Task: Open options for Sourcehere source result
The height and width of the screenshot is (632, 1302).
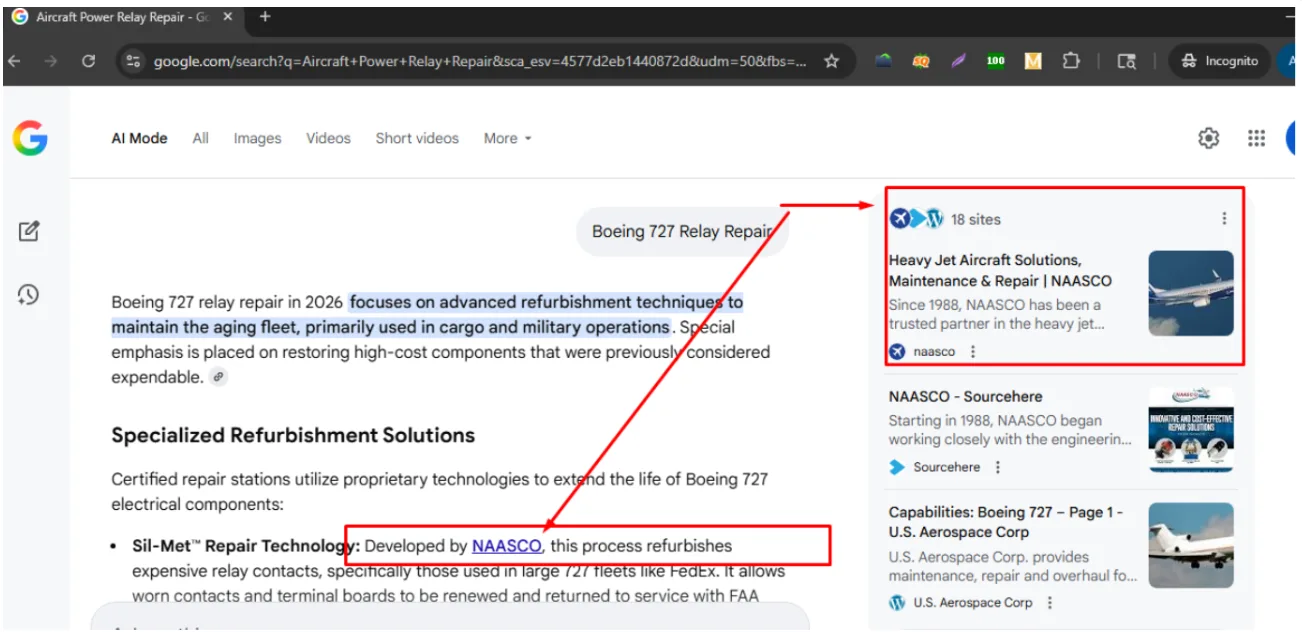Action: [x=997, y=467]
